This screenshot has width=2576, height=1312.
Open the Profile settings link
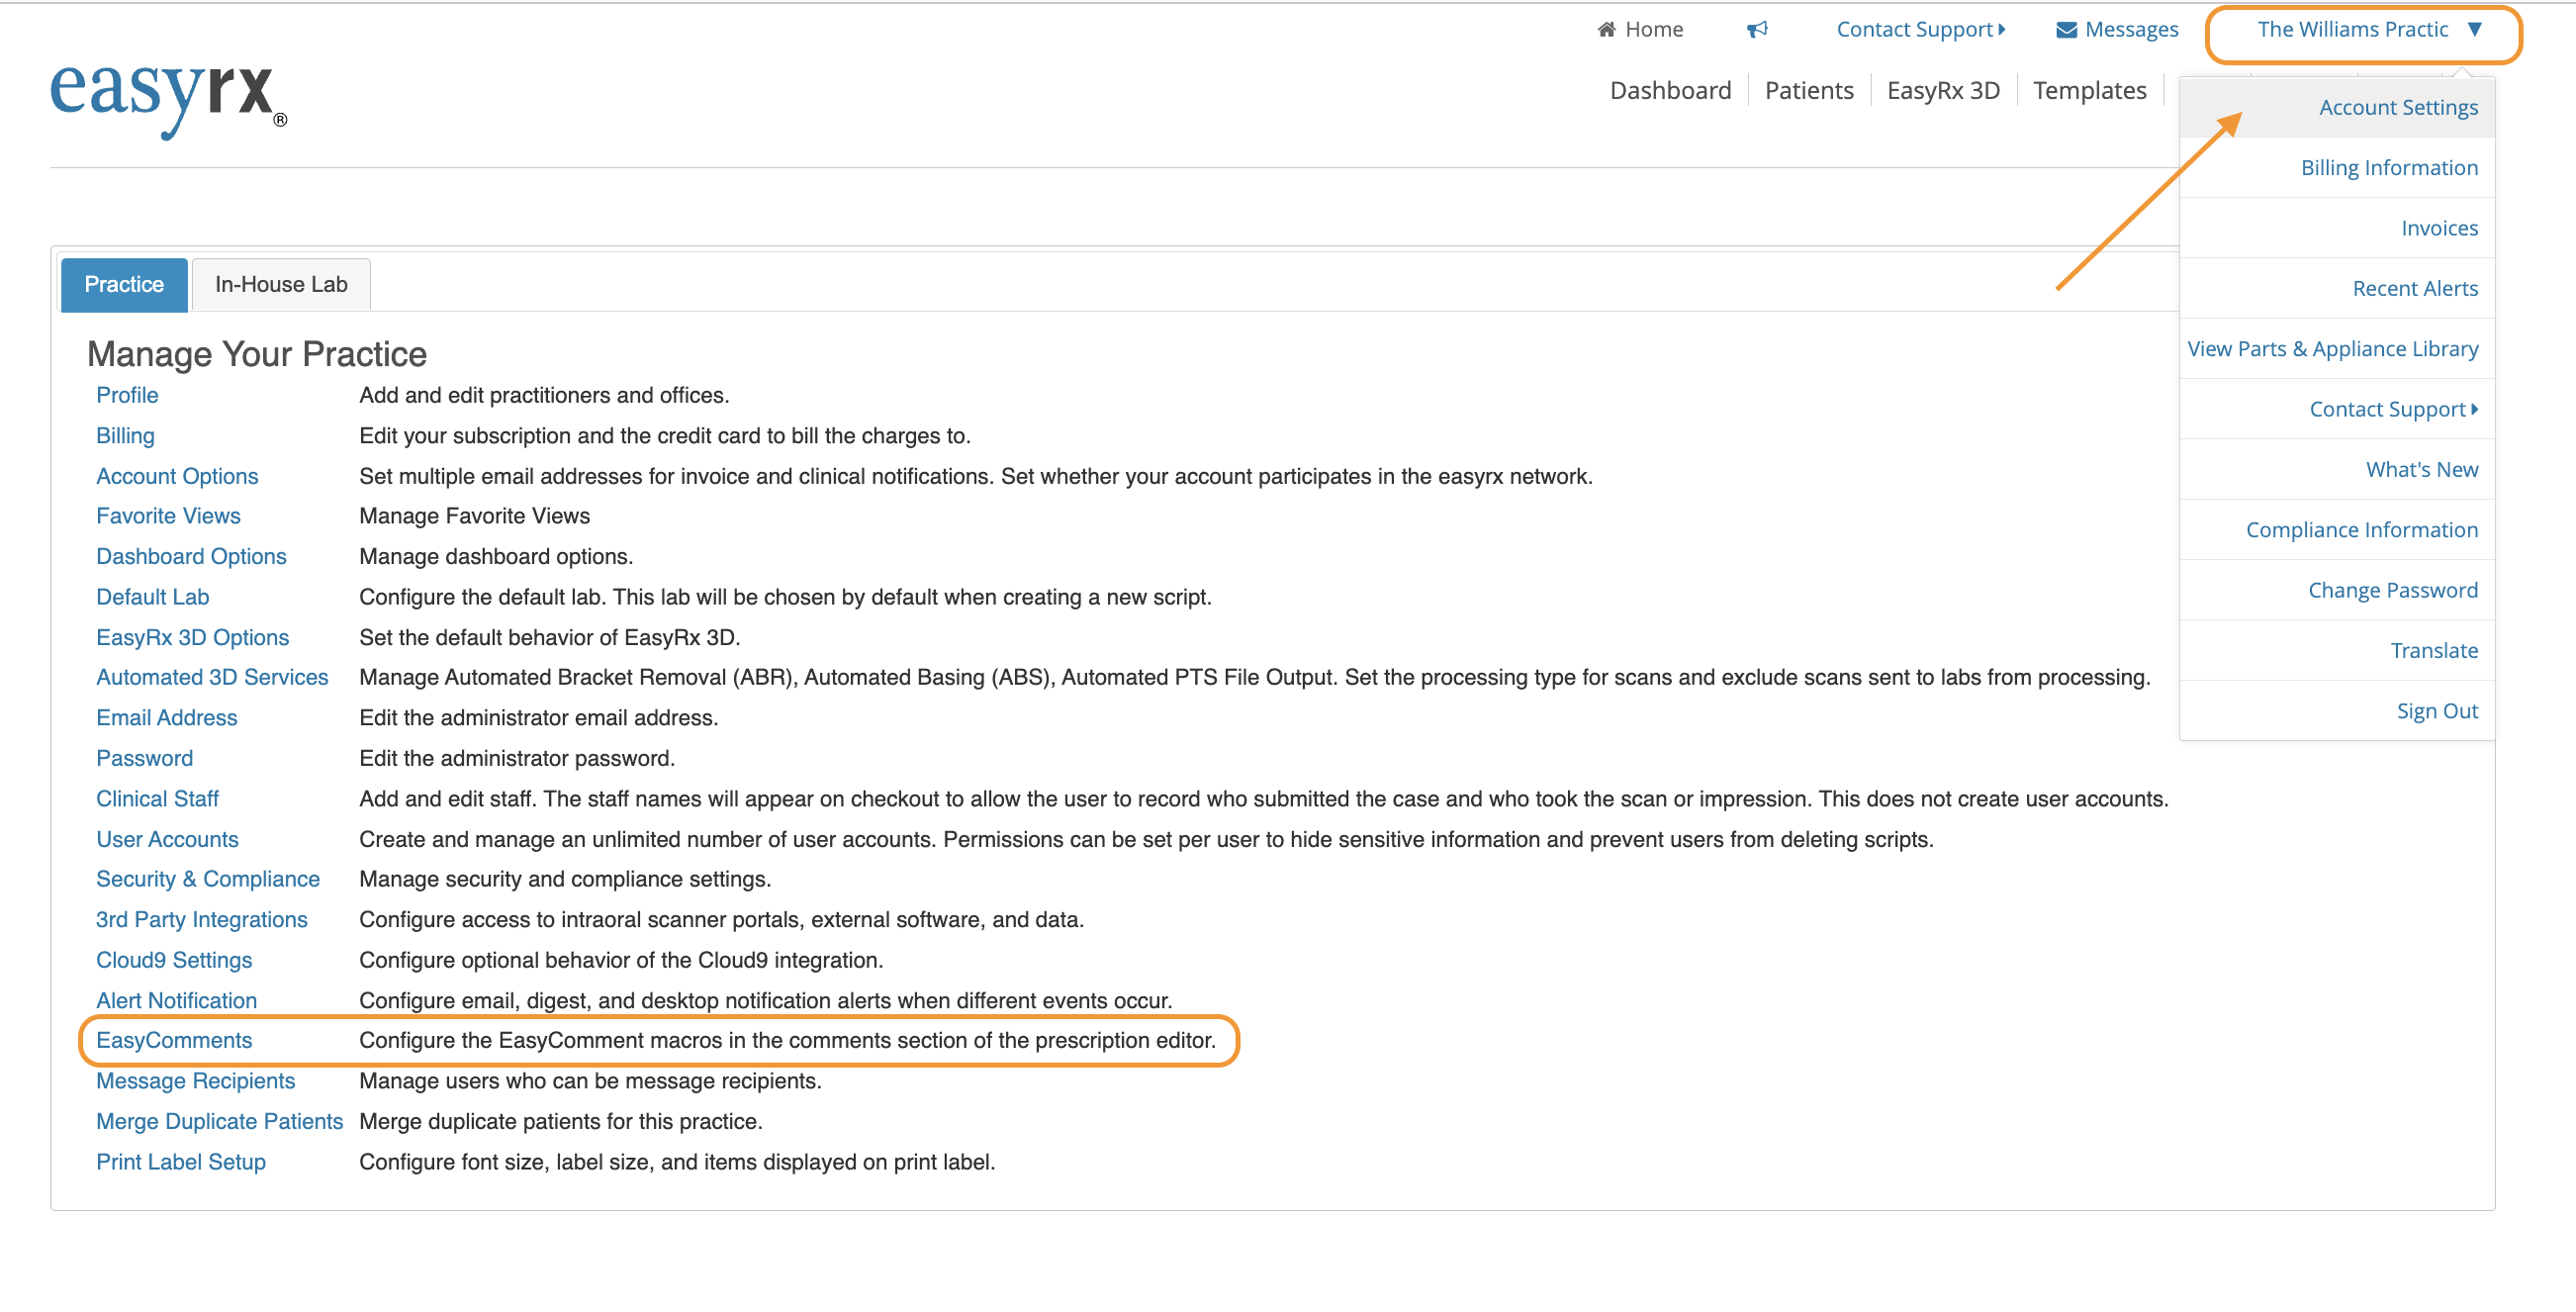tap(127, 395)
